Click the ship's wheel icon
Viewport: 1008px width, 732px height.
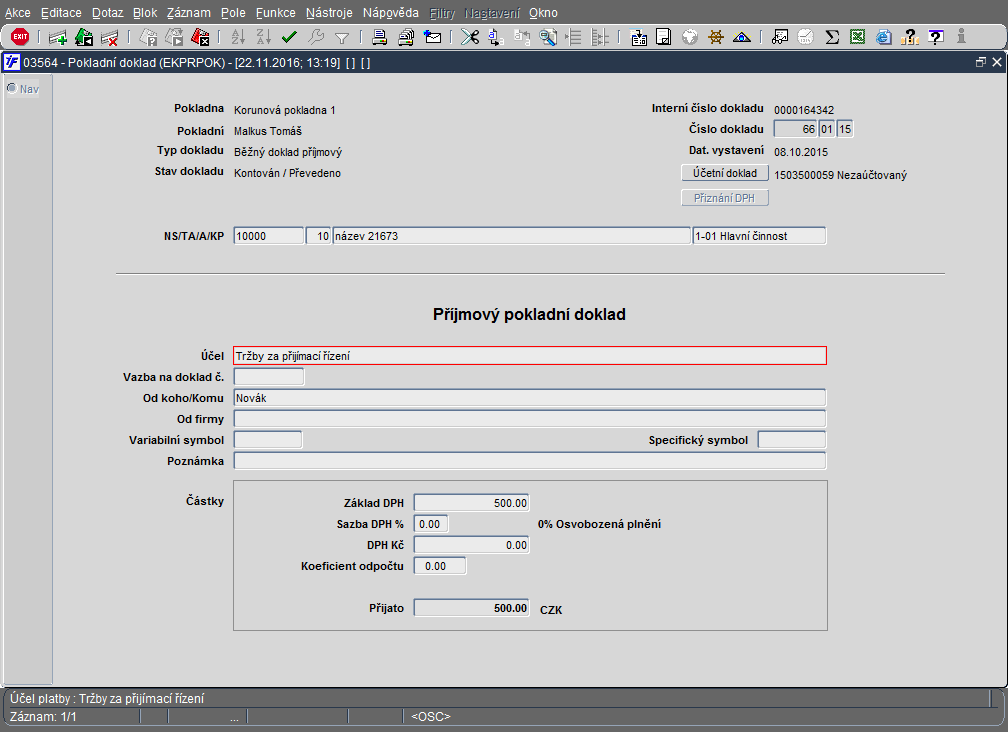tap(716, 37)
